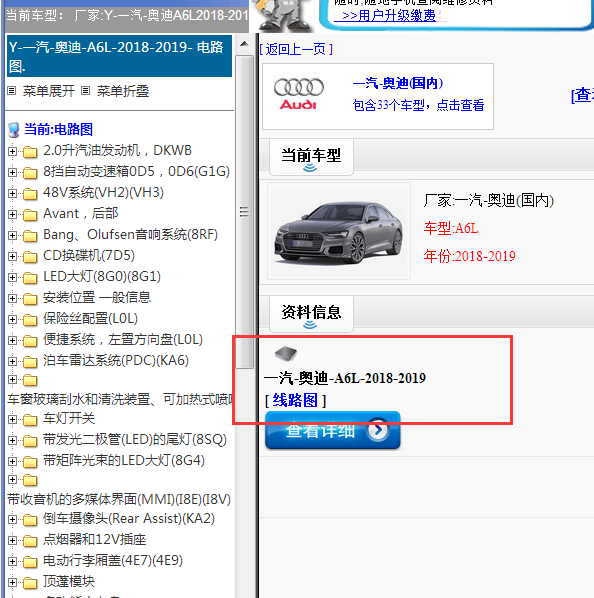Click the 年份:2018-2019 text
This screenshot has height=598, width=594.
point(470,256)
